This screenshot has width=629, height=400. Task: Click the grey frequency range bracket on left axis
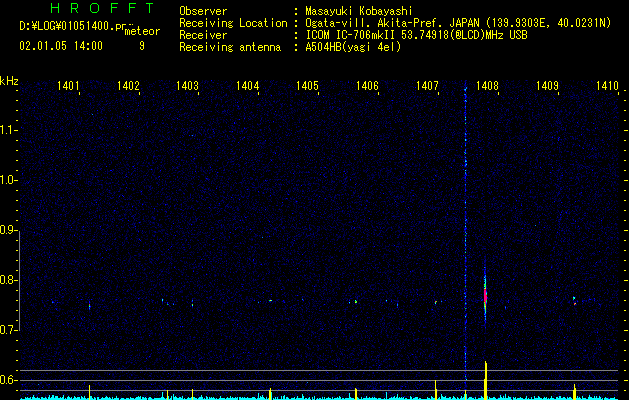(19, 281)
